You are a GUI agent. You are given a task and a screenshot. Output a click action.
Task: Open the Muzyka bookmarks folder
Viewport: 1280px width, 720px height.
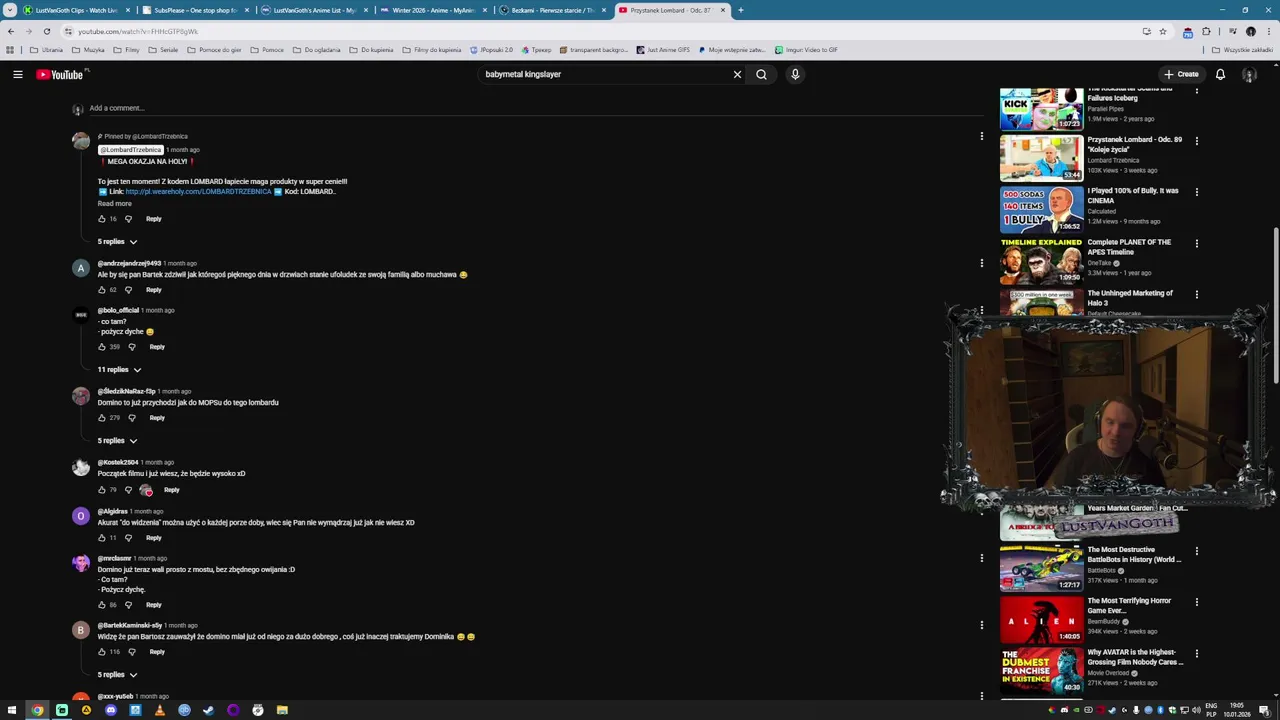(x=88, y=50)
